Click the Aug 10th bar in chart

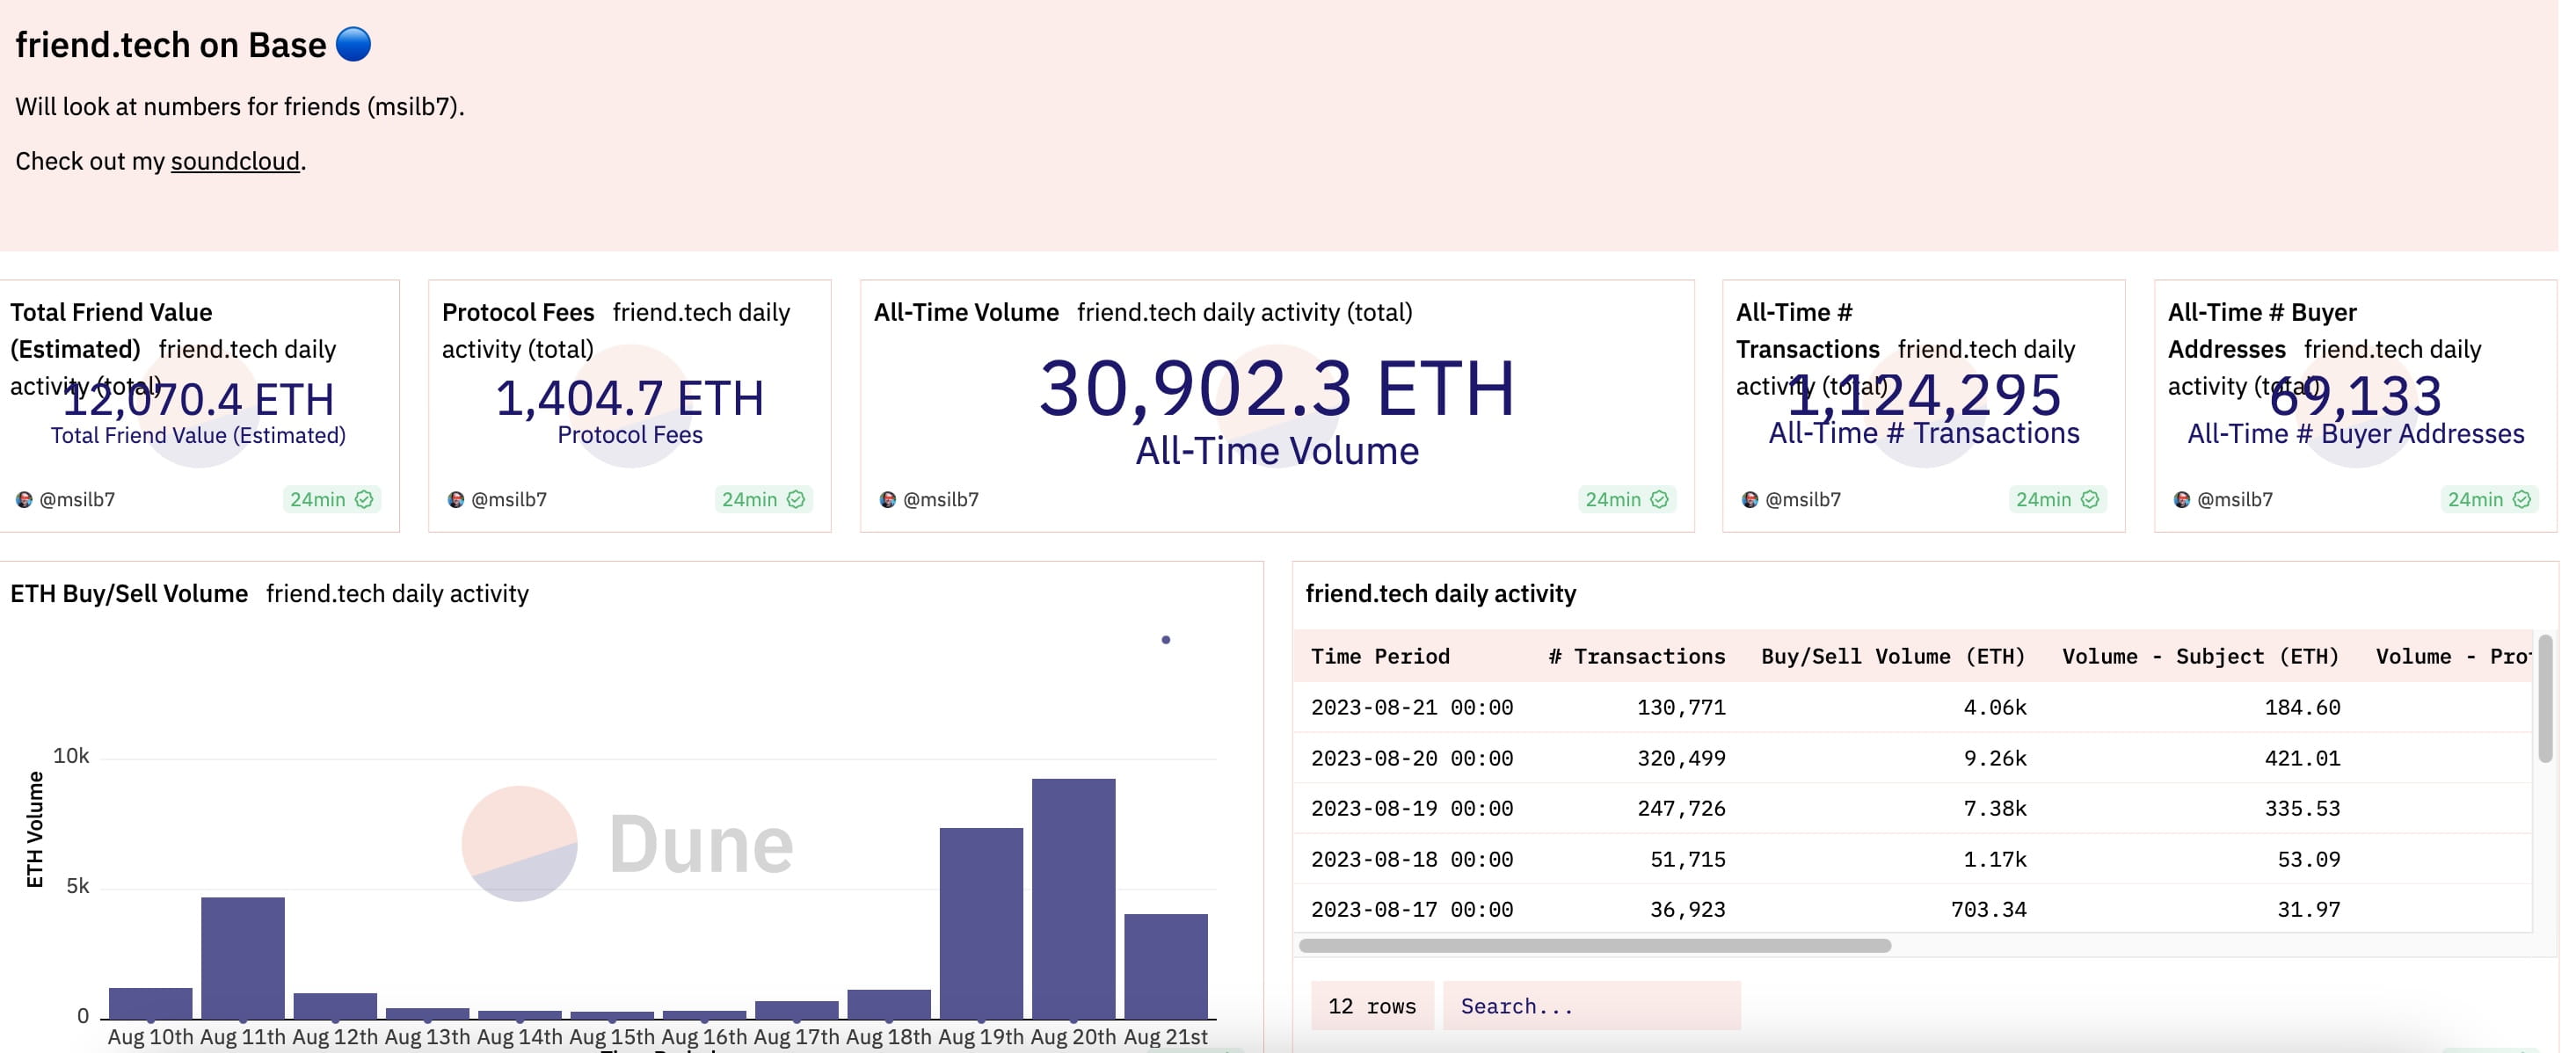150,1003
